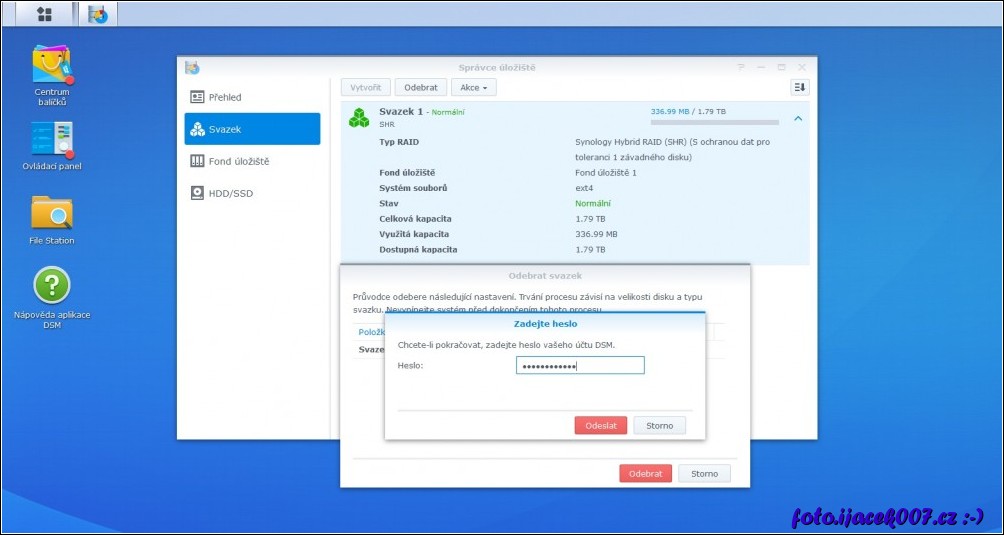Screen dimensions: 1004x535
Task: Click the Heslo password input field
Action: (x=580, y=366)
